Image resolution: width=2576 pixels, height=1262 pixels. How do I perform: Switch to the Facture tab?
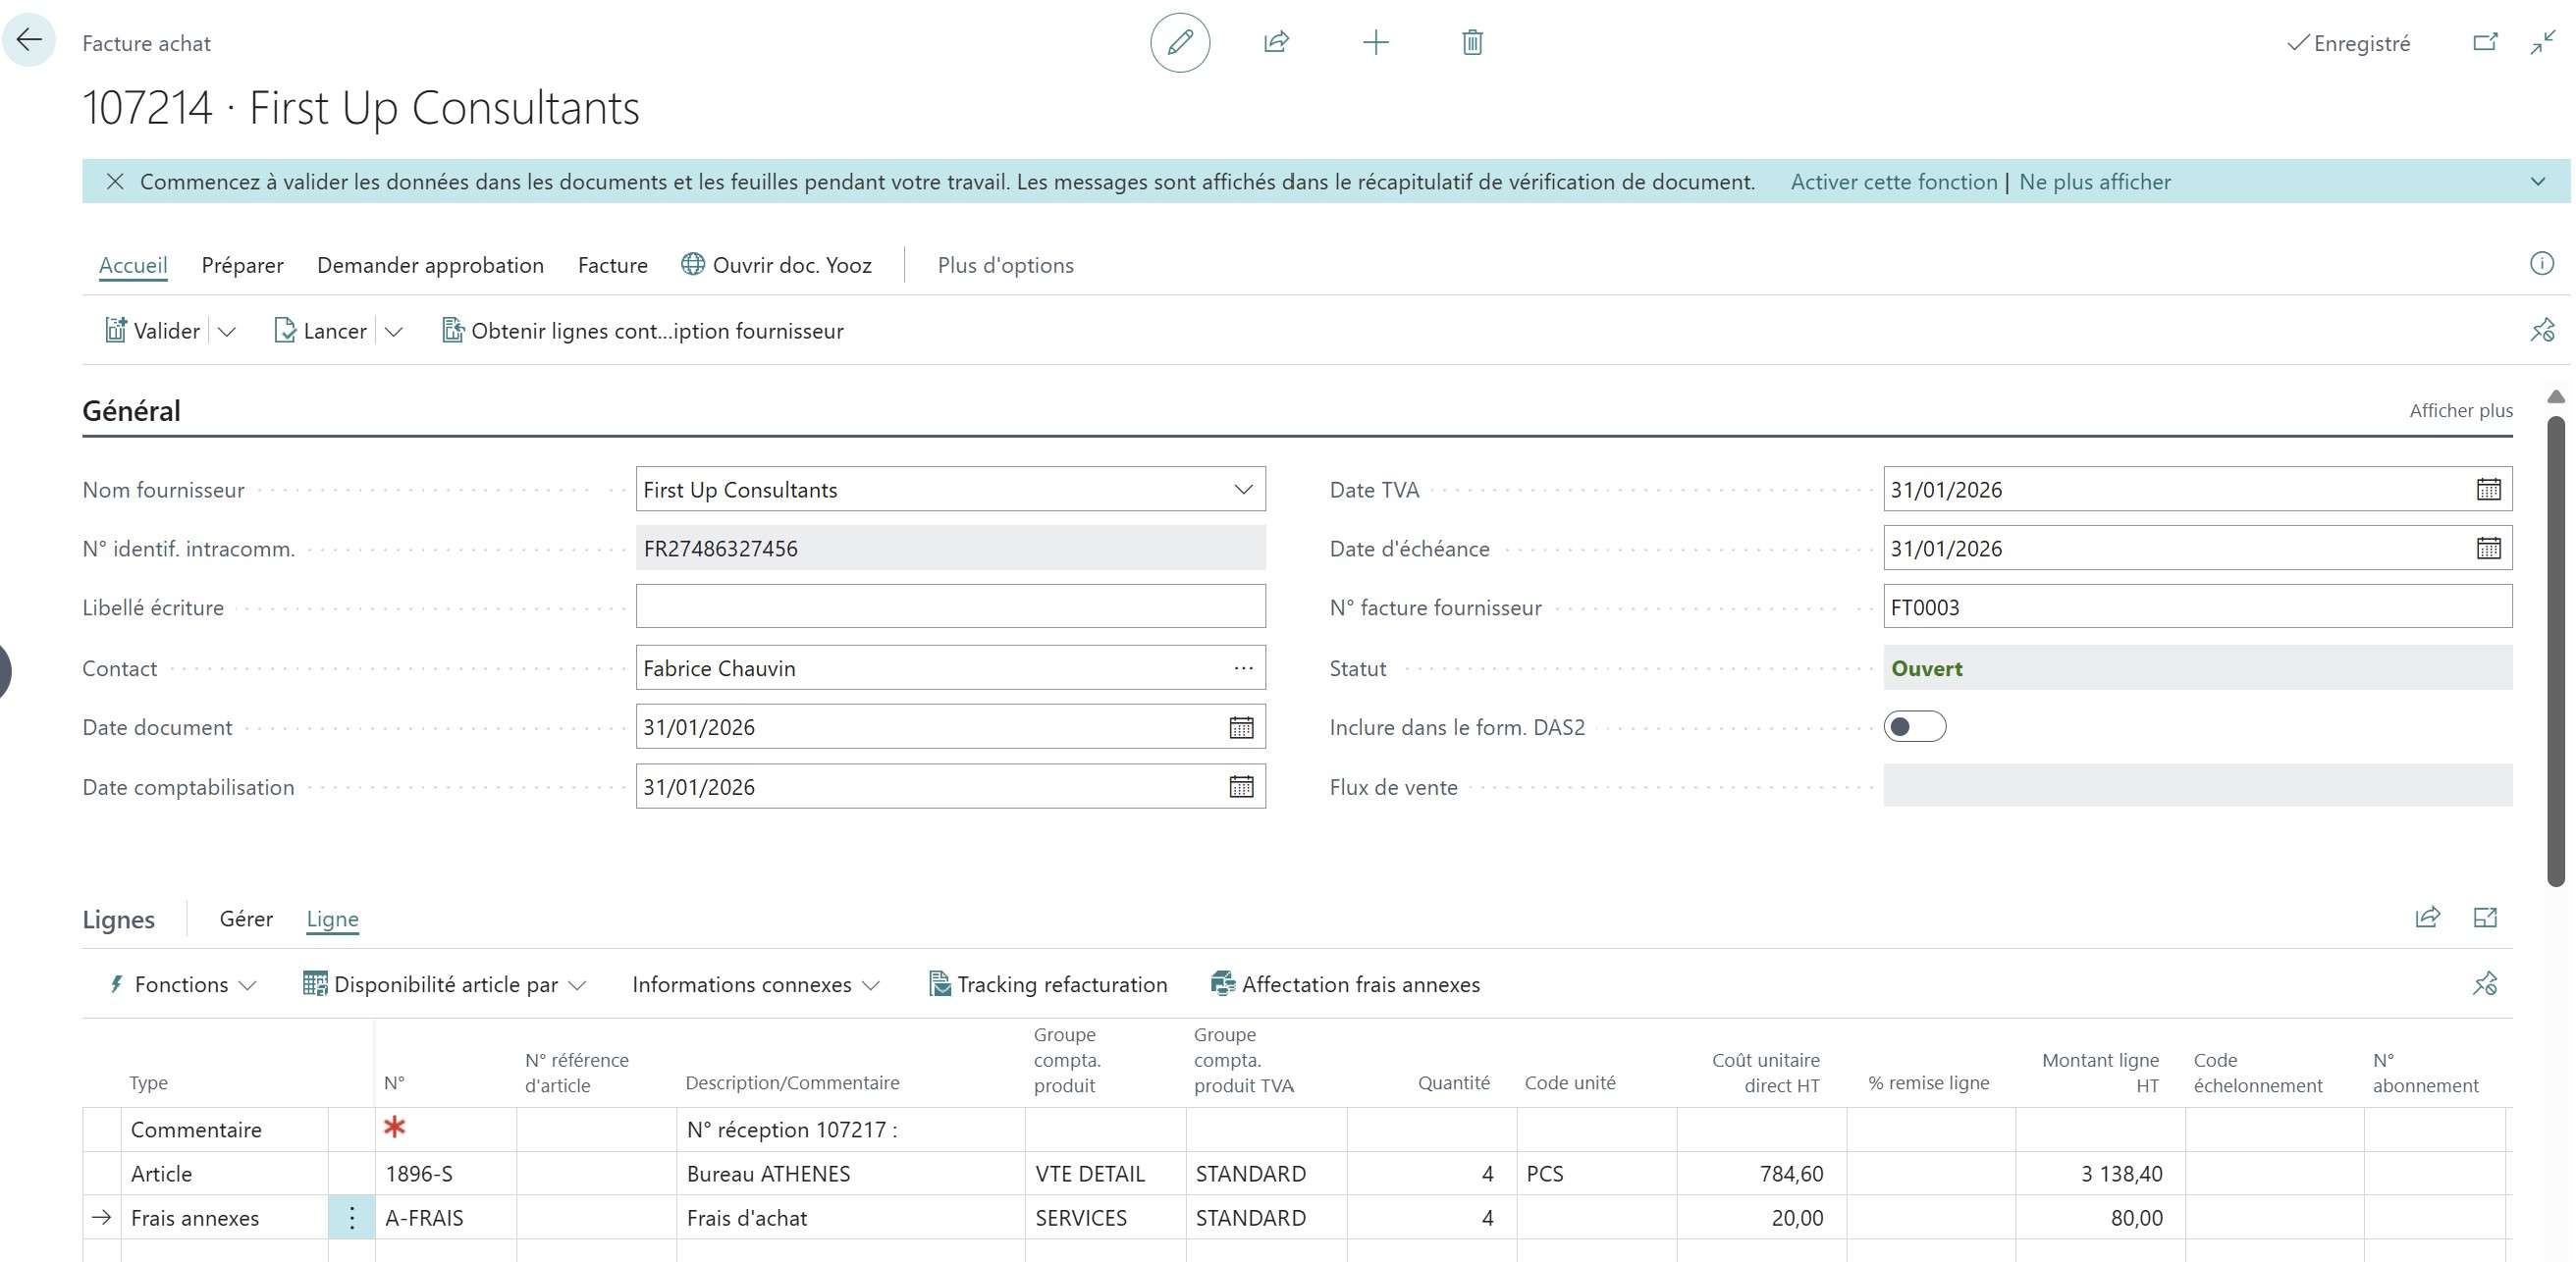612,265
